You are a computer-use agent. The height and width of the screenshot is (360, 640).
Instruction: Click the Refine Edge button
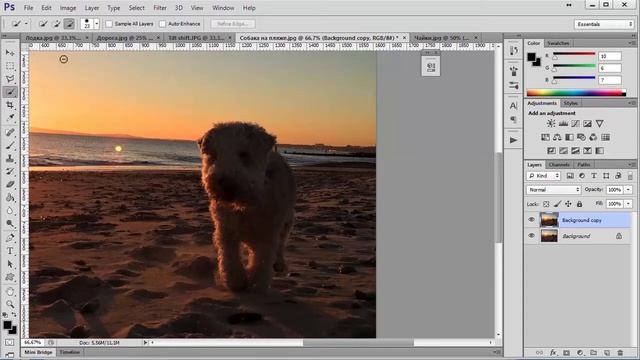pyautogui.click(x=233, y=24)
